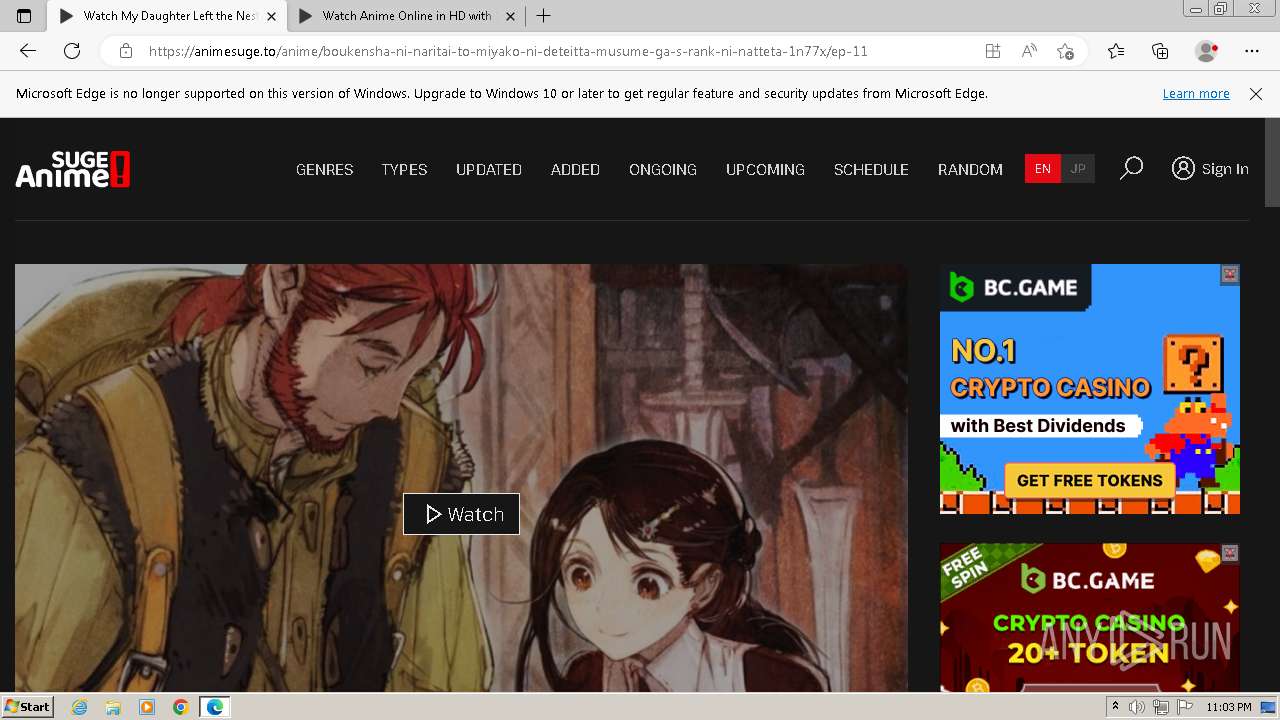This screenshot has height=720, width=1280.
Task: Click Sign In
Action: [x=1210, y=169]
